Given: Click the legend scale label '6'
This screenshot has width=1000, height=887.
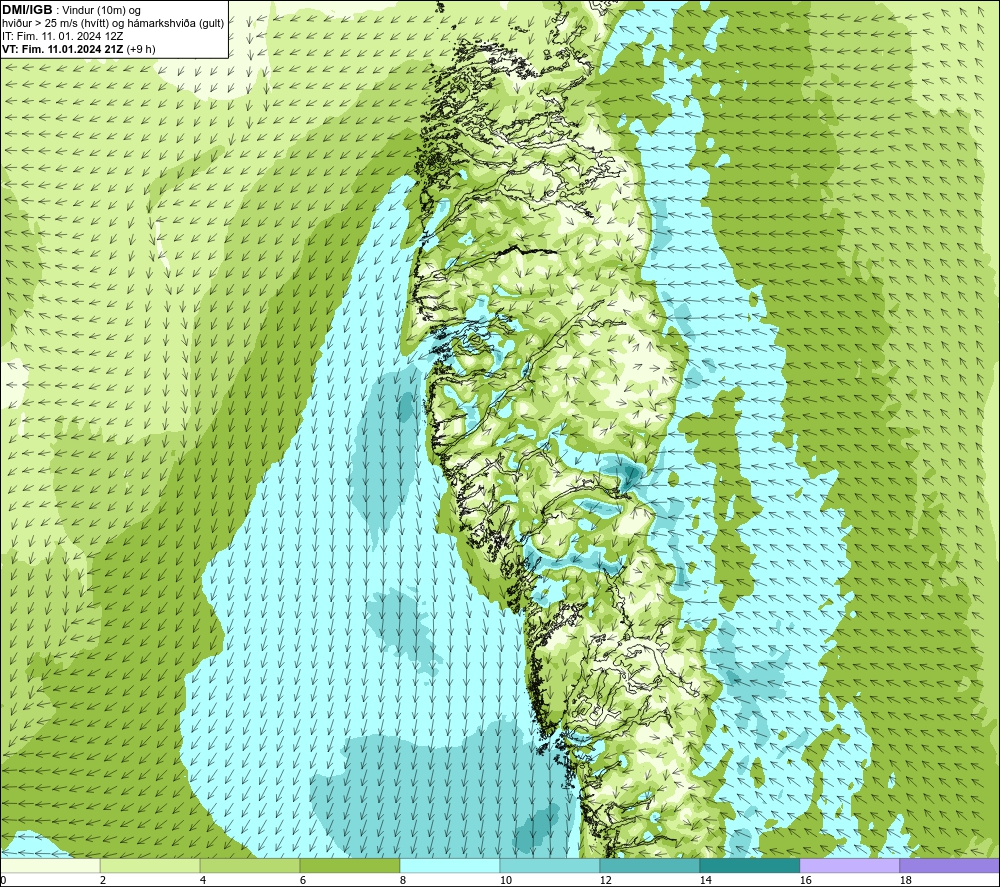Looking at the screenshot, I should [303, 880].
